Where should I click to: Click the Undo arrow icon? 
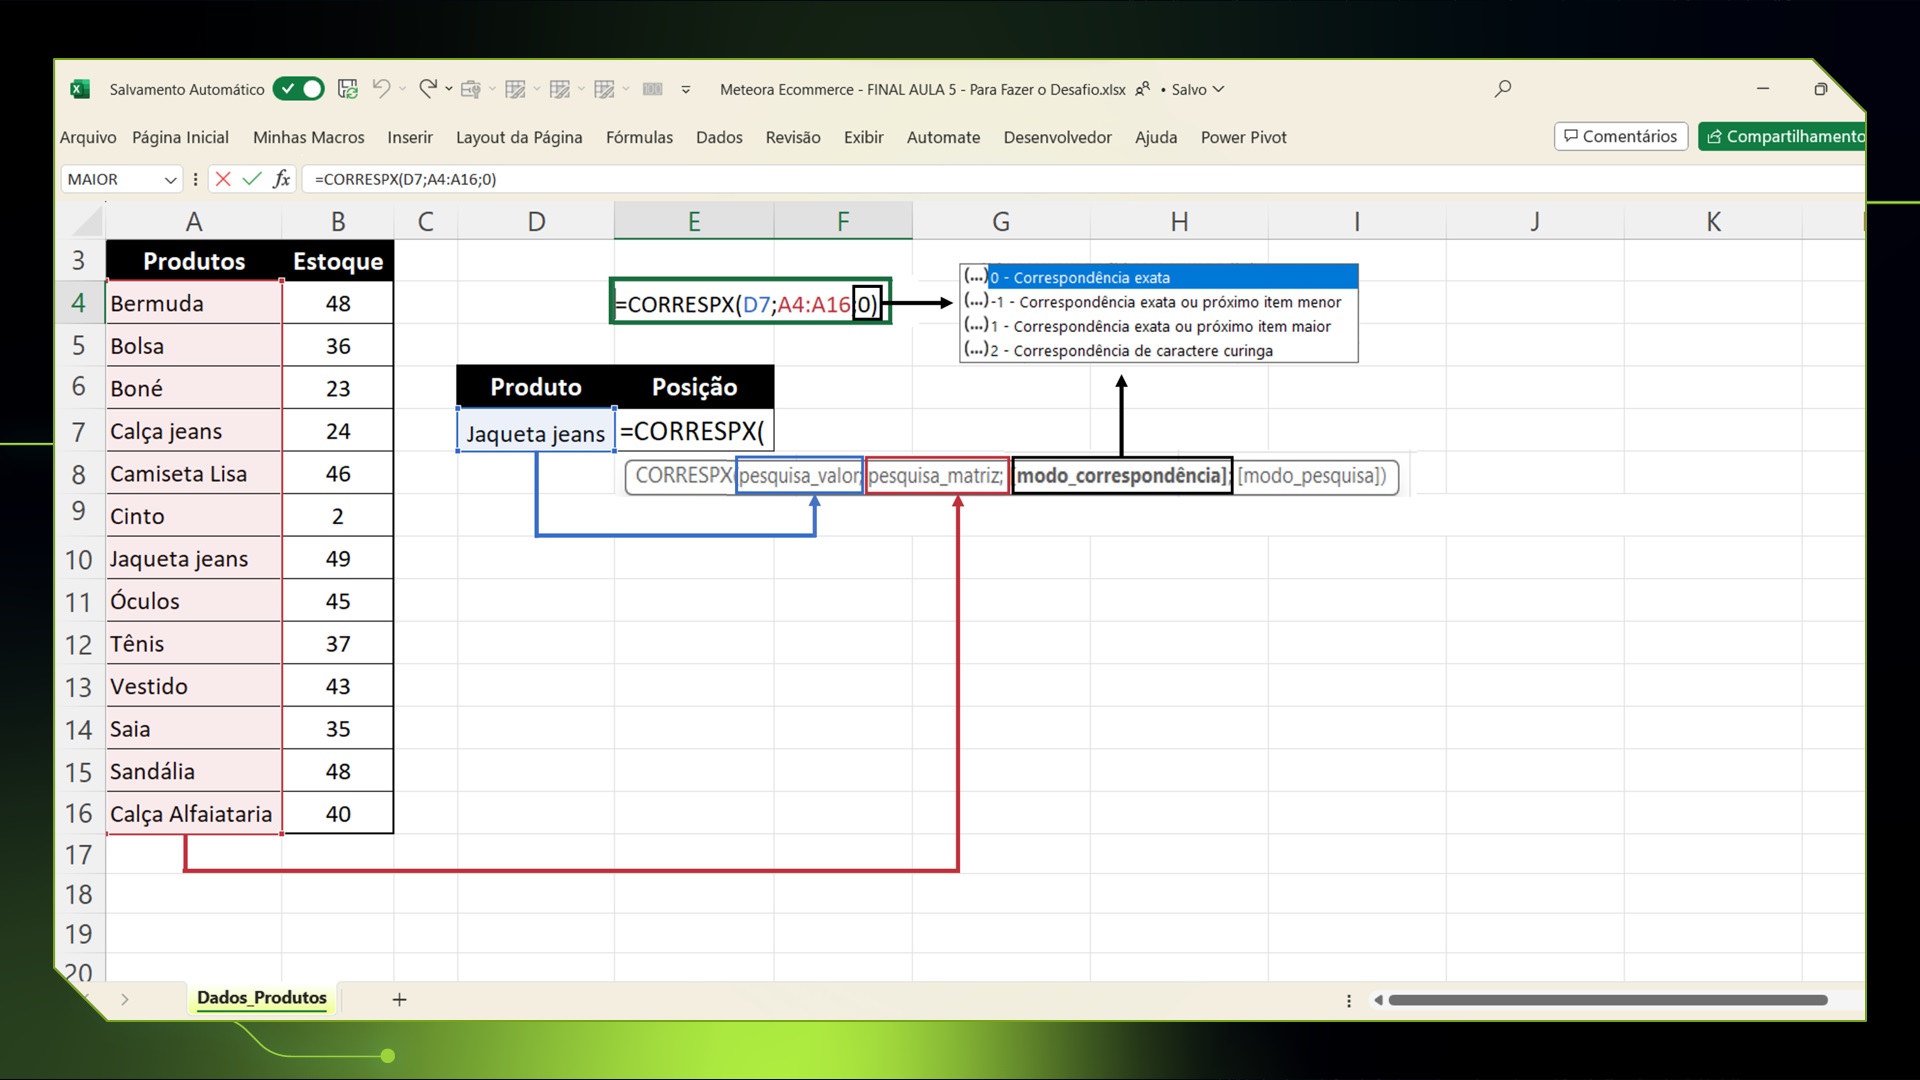coord(381,89)
